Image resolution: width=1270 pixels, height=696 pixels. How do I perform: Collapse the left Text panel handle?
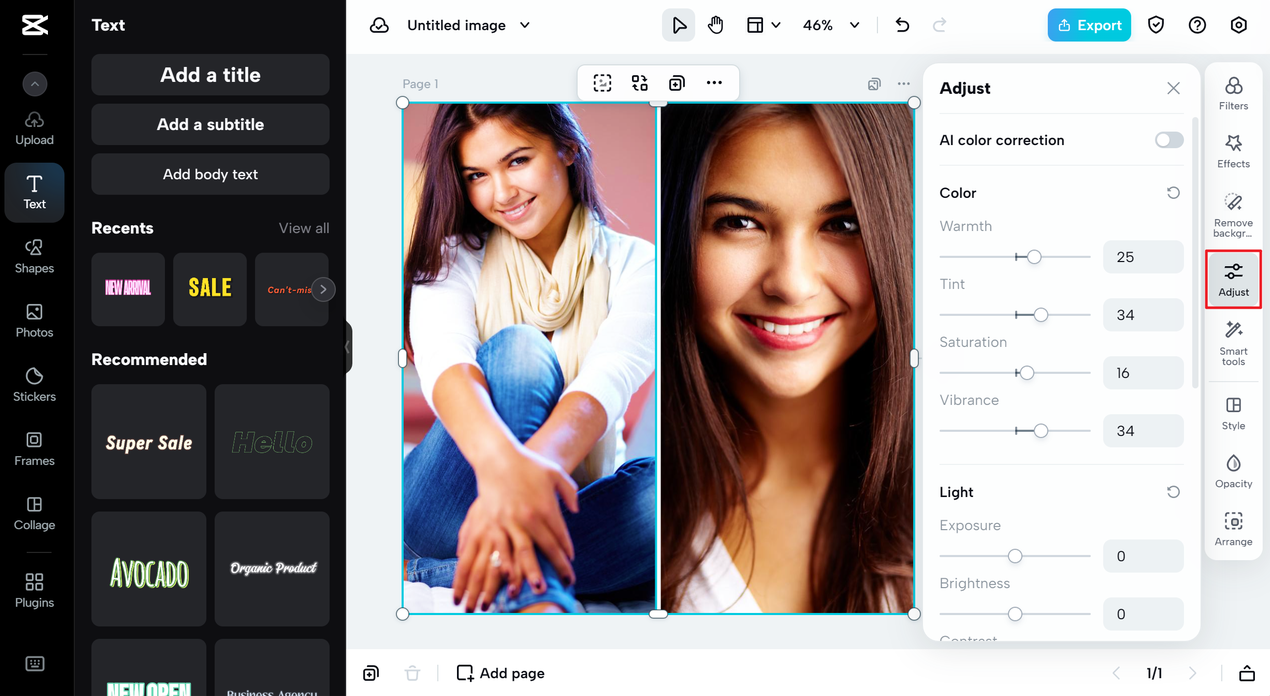pos(348,347)
